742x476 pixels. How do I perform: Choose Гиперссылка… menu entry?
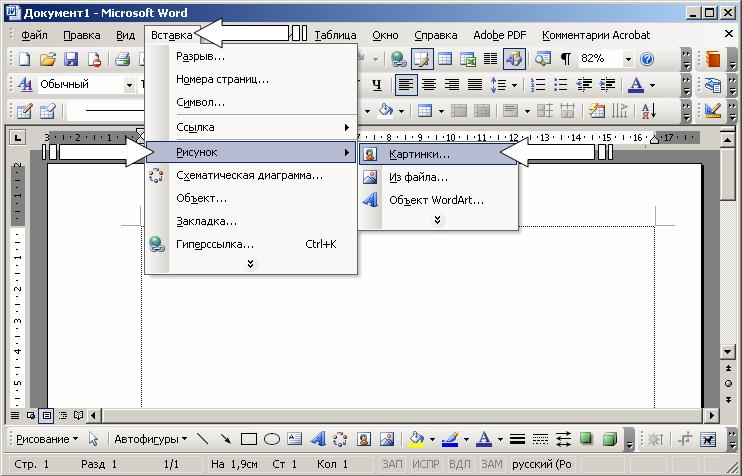click(x=251, y=244)
